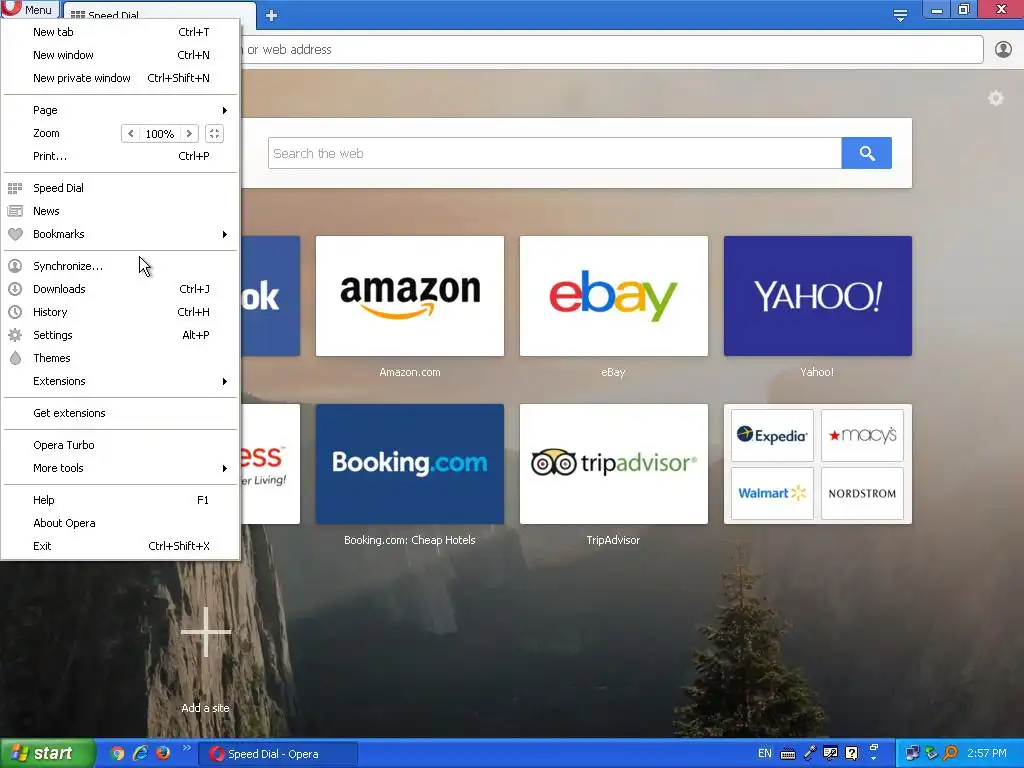This screenshot has height=768, width=1024.
Task: Focus the web address bar
Action: 611,50
